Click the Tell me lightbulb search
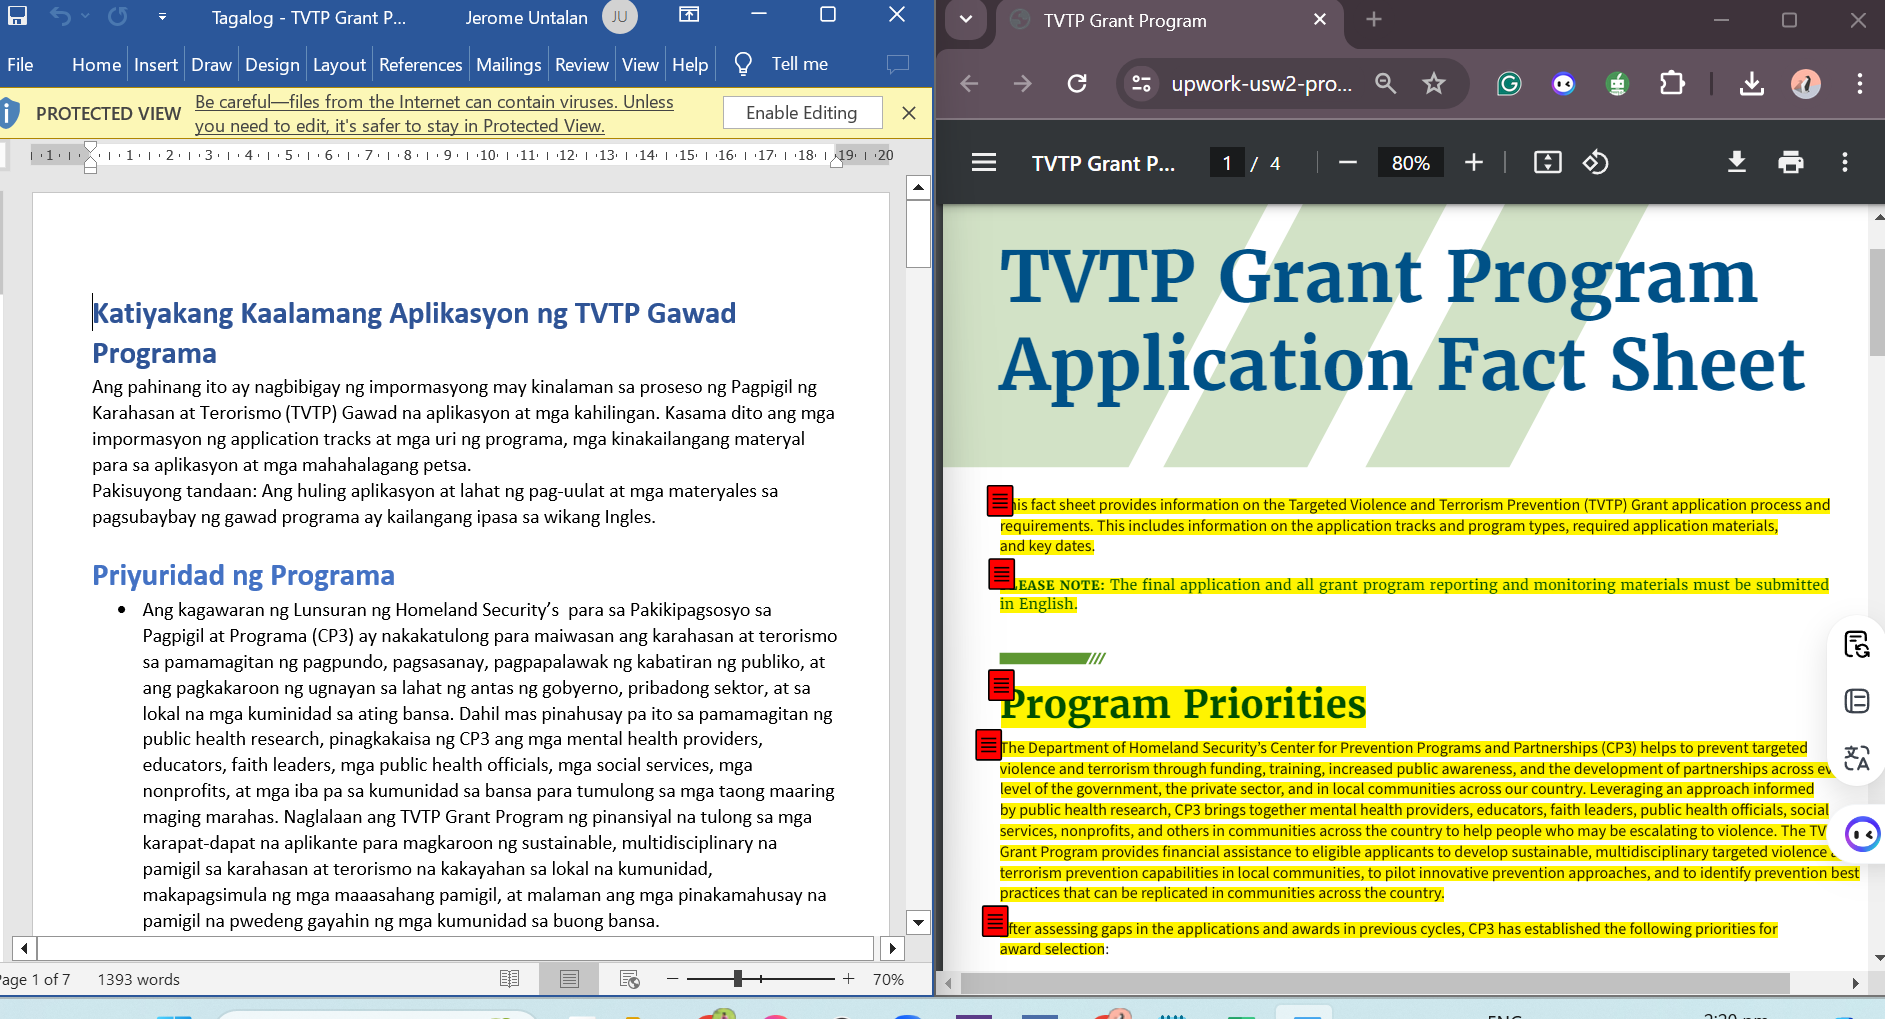 743,64
